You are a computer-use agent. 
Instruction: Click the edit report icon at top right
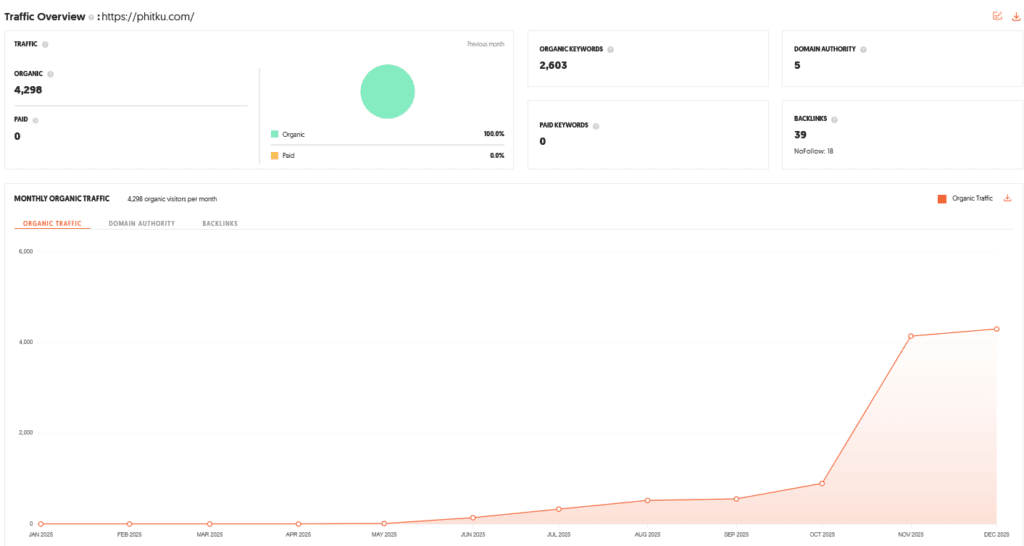click(997, 16)
